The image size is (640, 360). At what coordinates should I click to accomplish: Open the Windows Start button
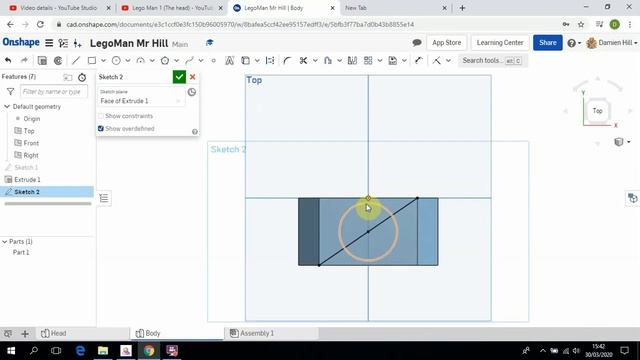pyautogui.click(x=11, y=351)
